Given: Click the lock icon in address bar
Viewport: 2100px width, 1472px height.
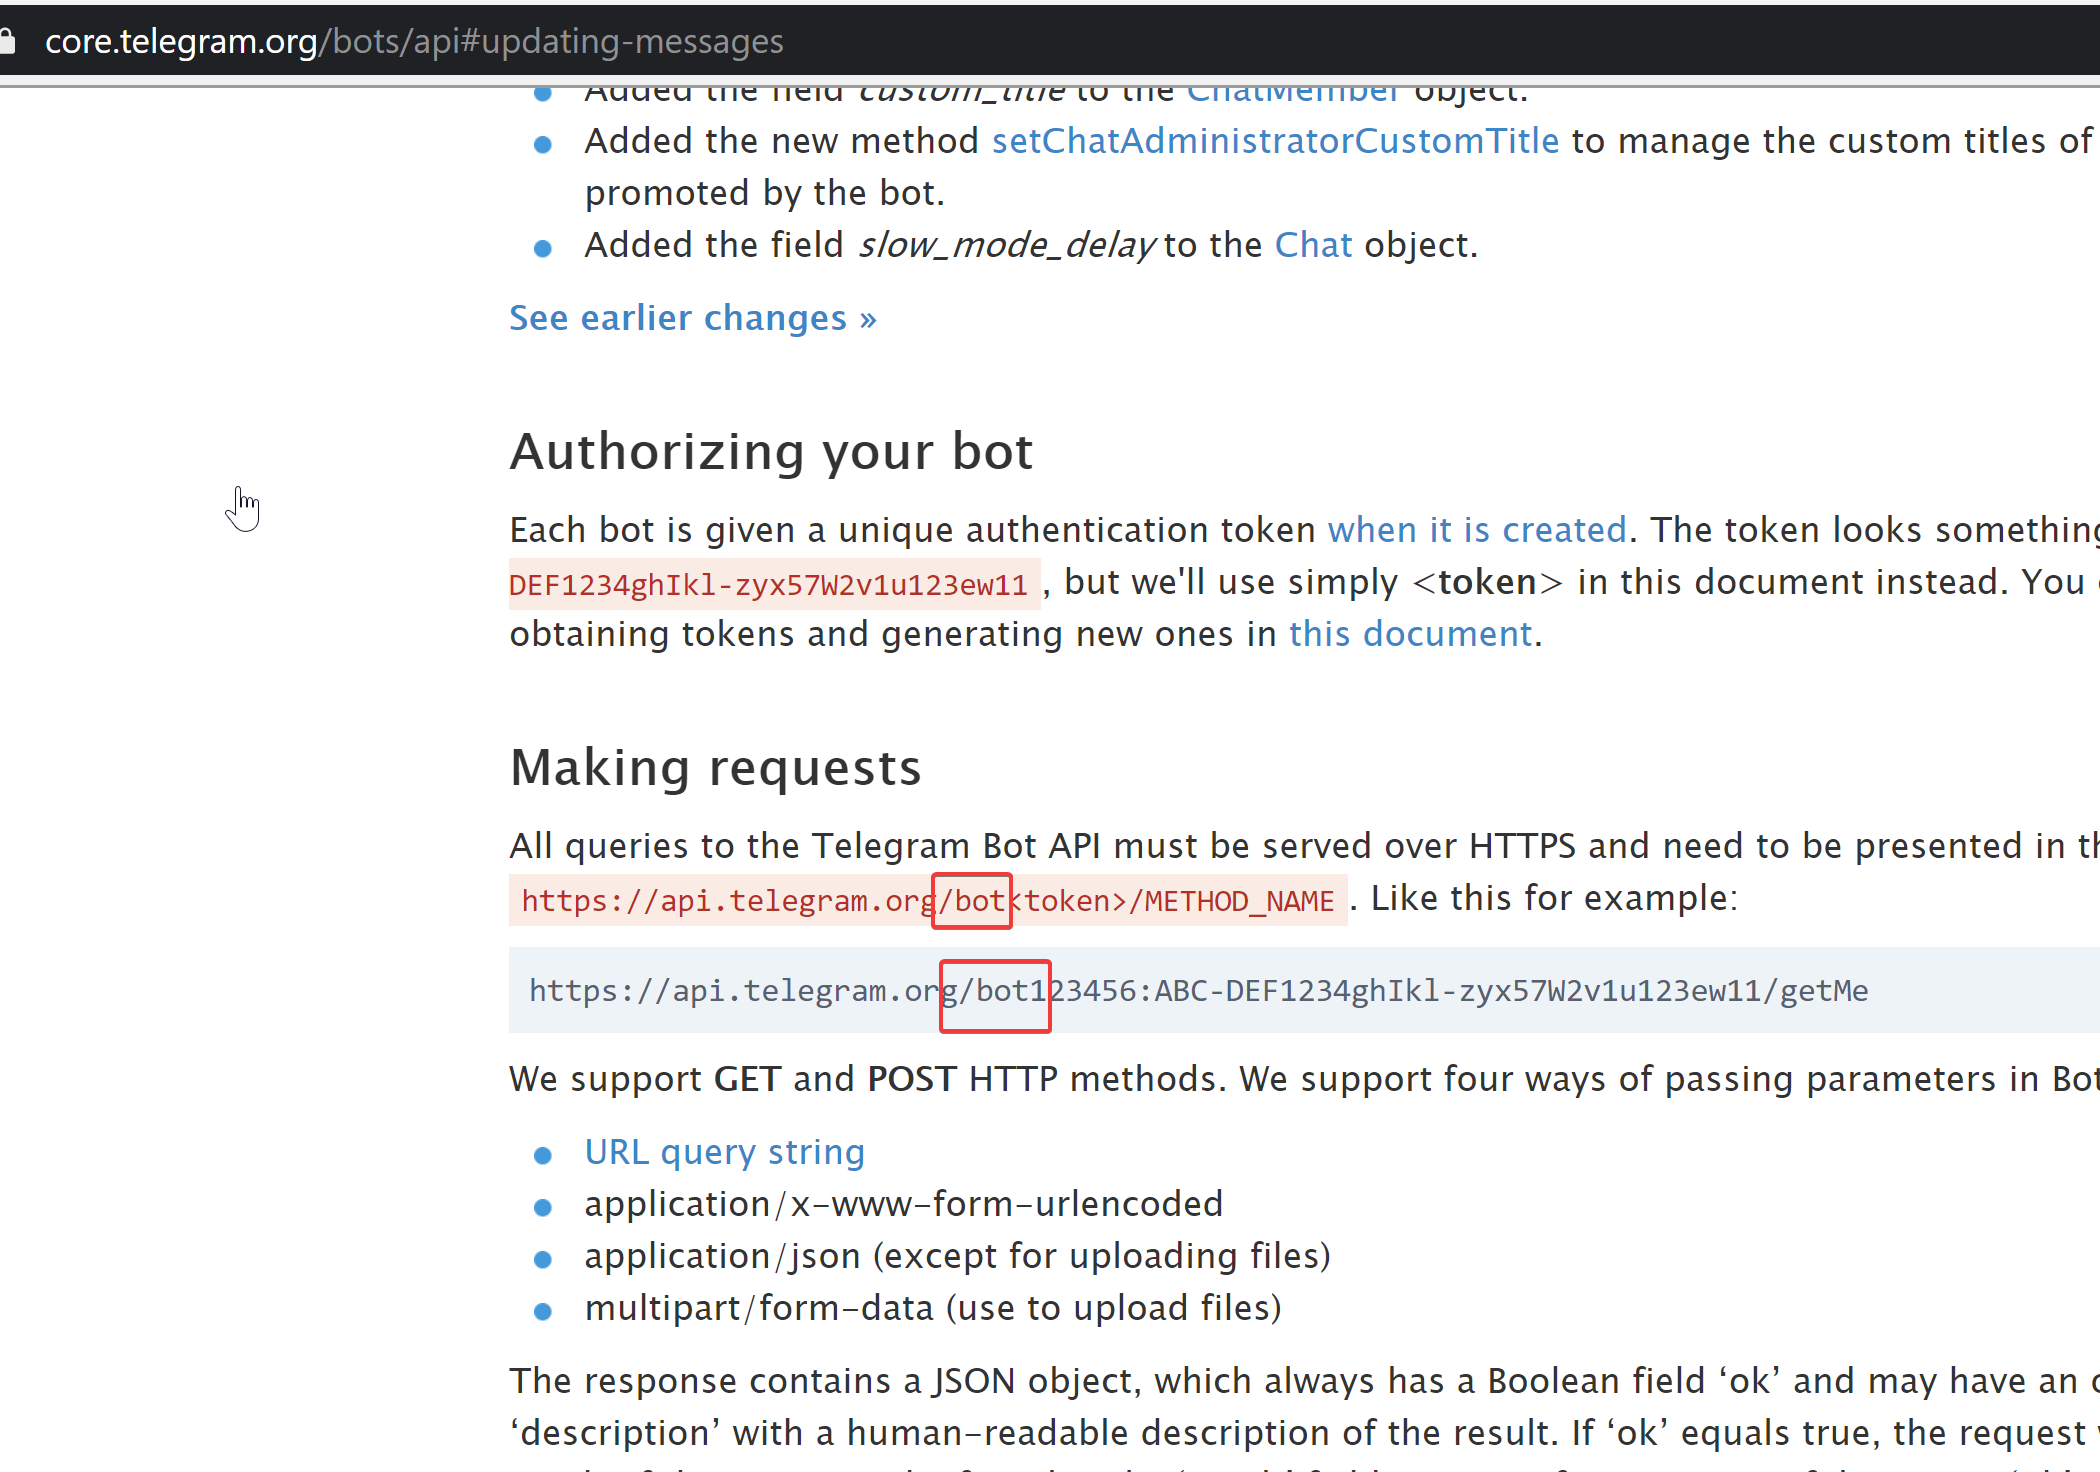Looking at the screenshot, I should point(7,41).
